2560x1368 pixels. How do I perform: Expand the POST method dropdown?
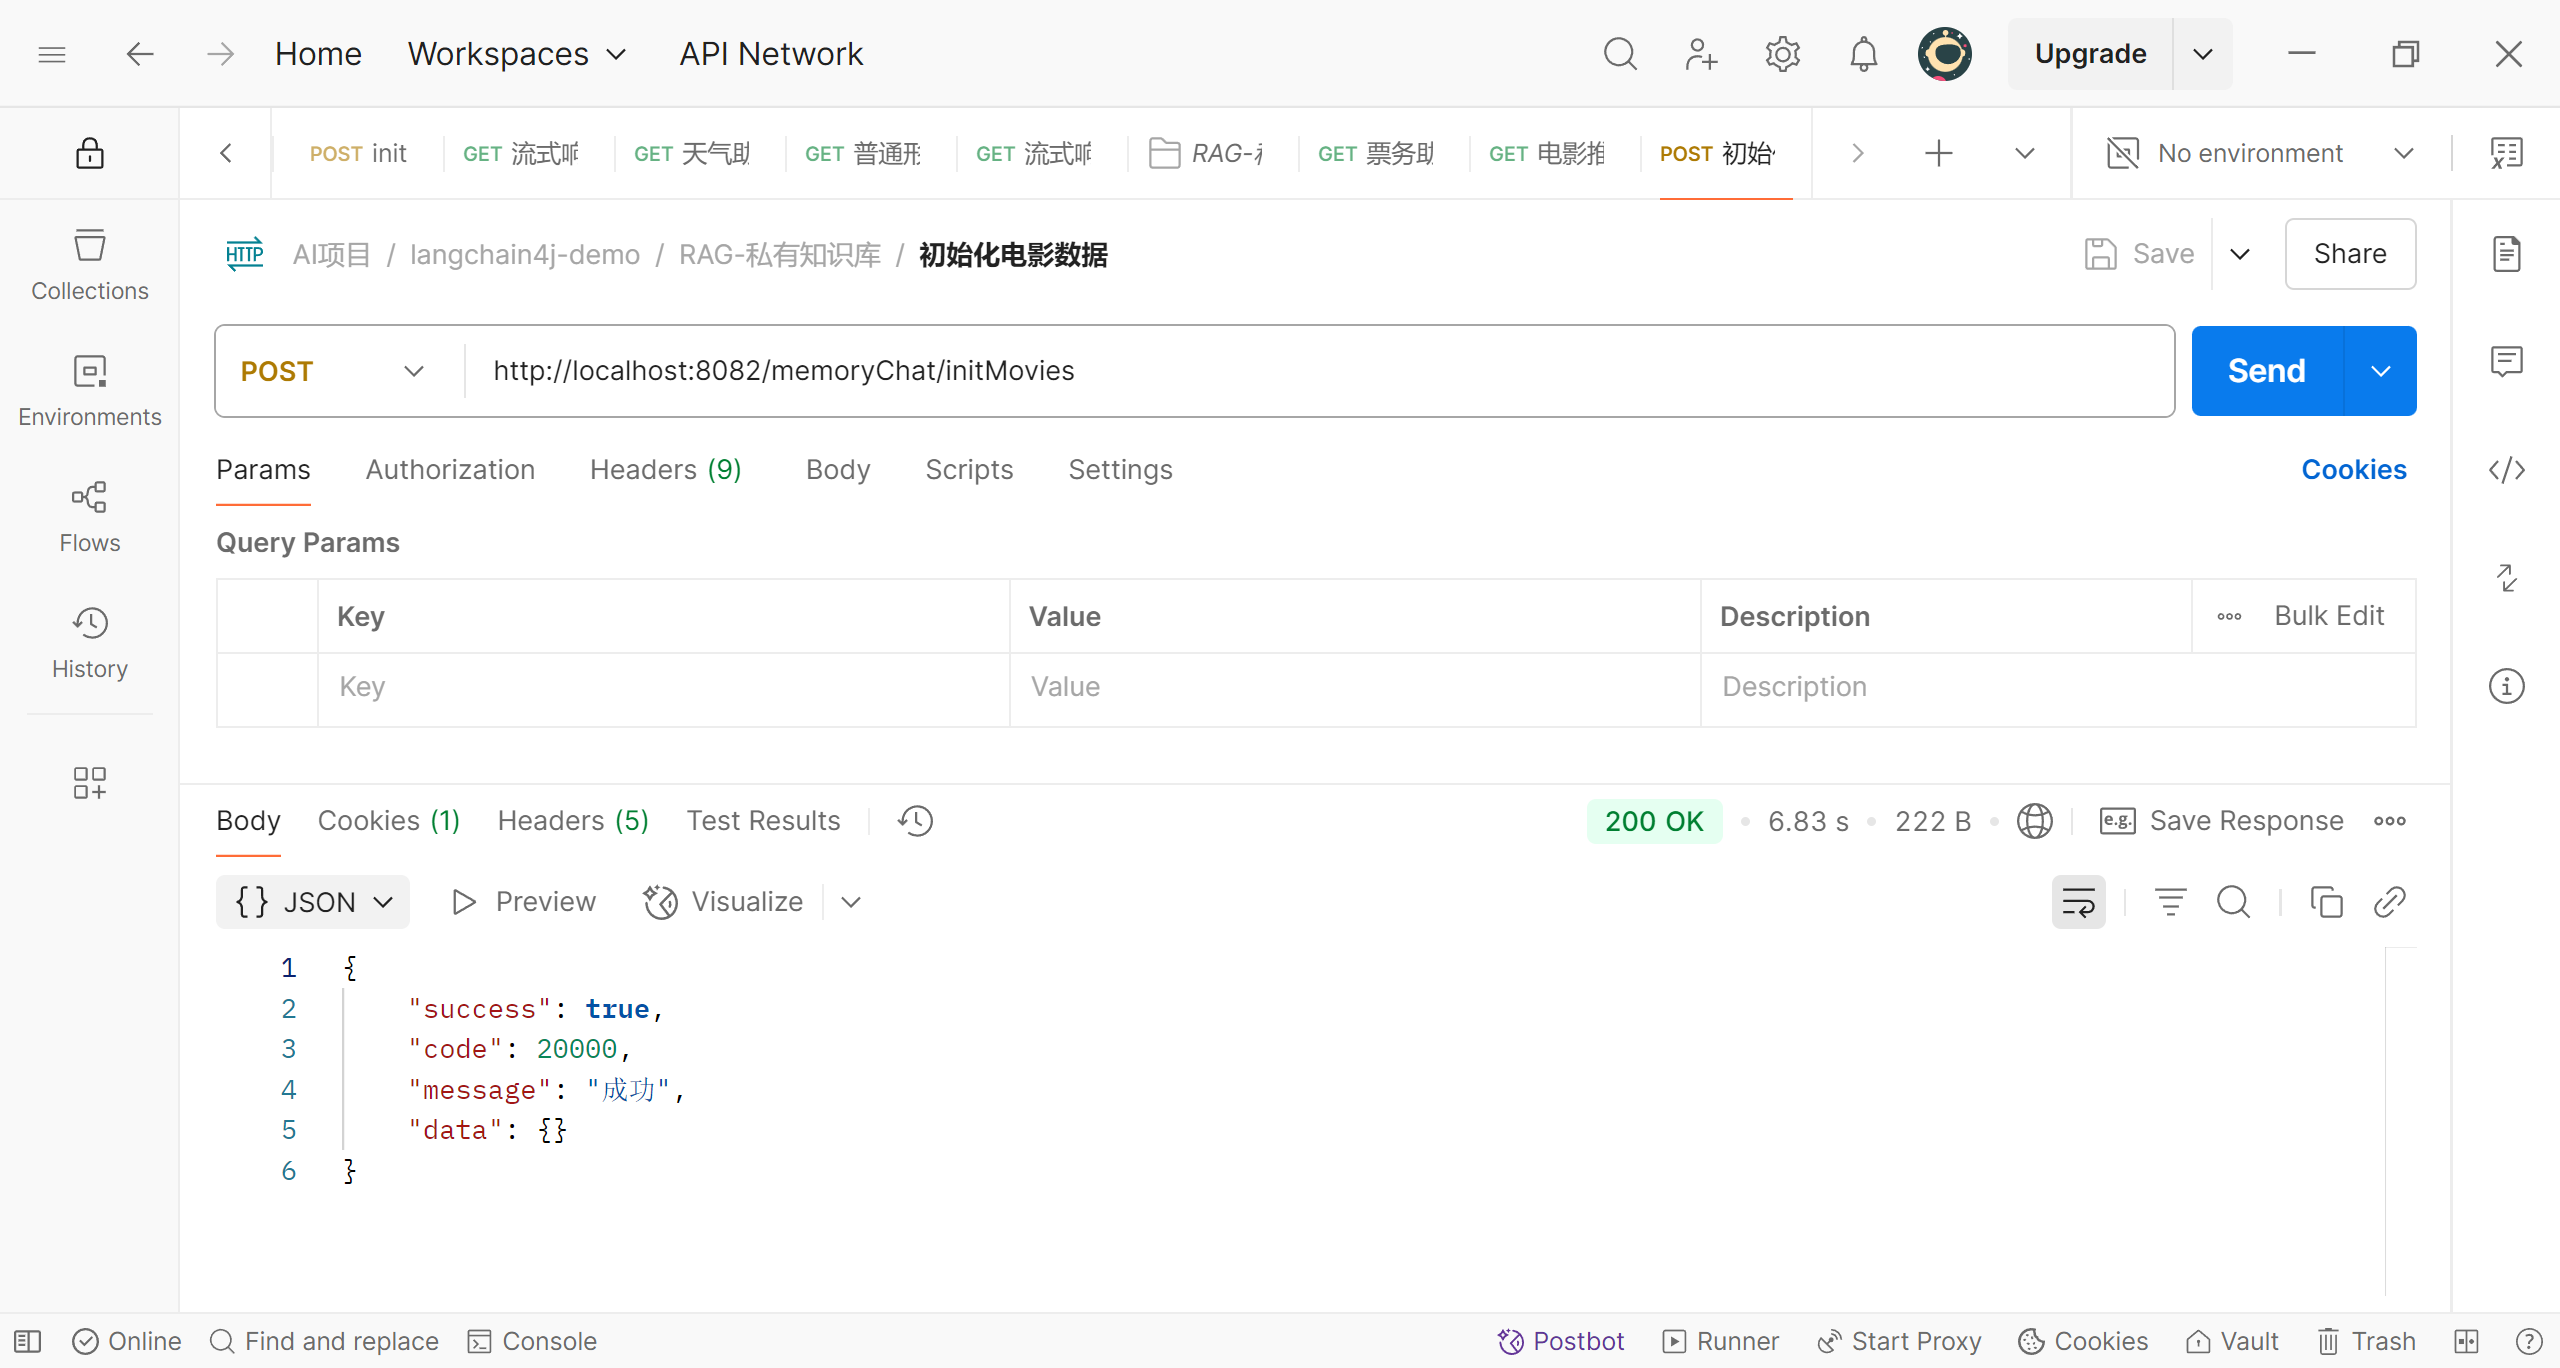[x=332, y=371]
